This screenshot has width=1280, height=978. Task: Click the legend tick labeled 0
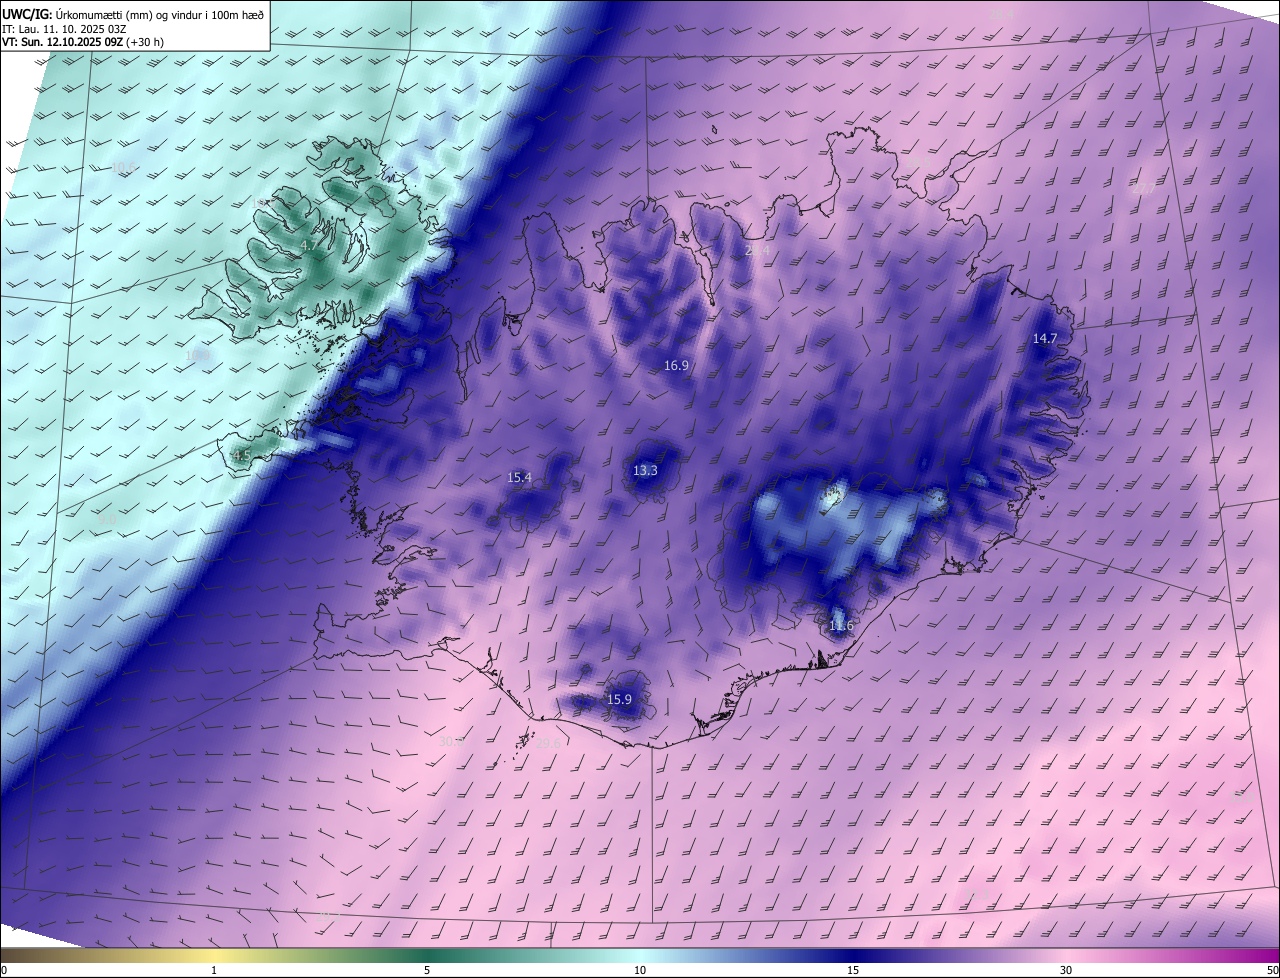pos(3,970)
